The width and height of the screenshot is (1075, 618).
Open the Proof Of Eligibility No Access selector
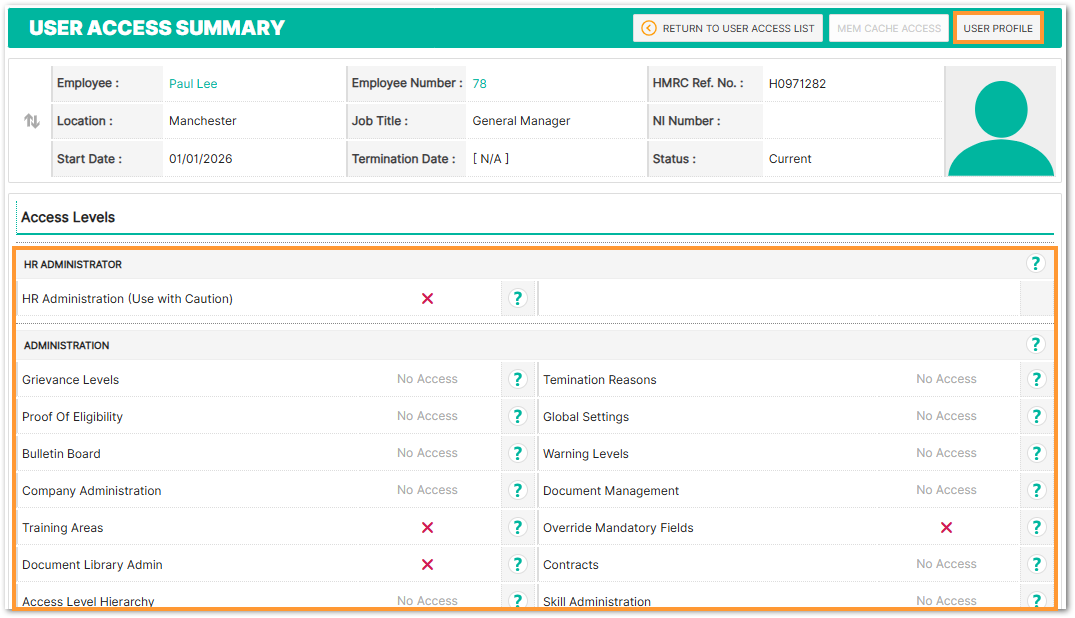427,416
